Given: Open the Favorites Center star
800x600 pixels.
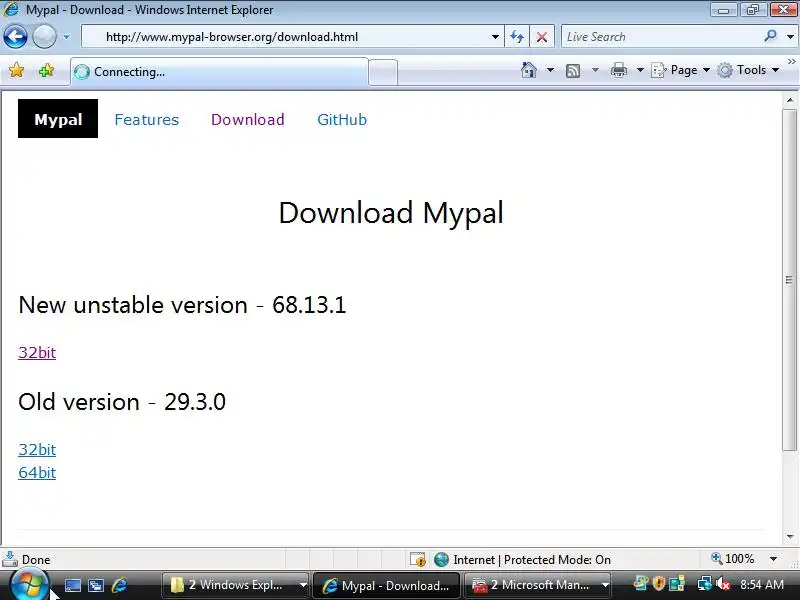Looking at the screenshot, I should click(x=16, y=70).
